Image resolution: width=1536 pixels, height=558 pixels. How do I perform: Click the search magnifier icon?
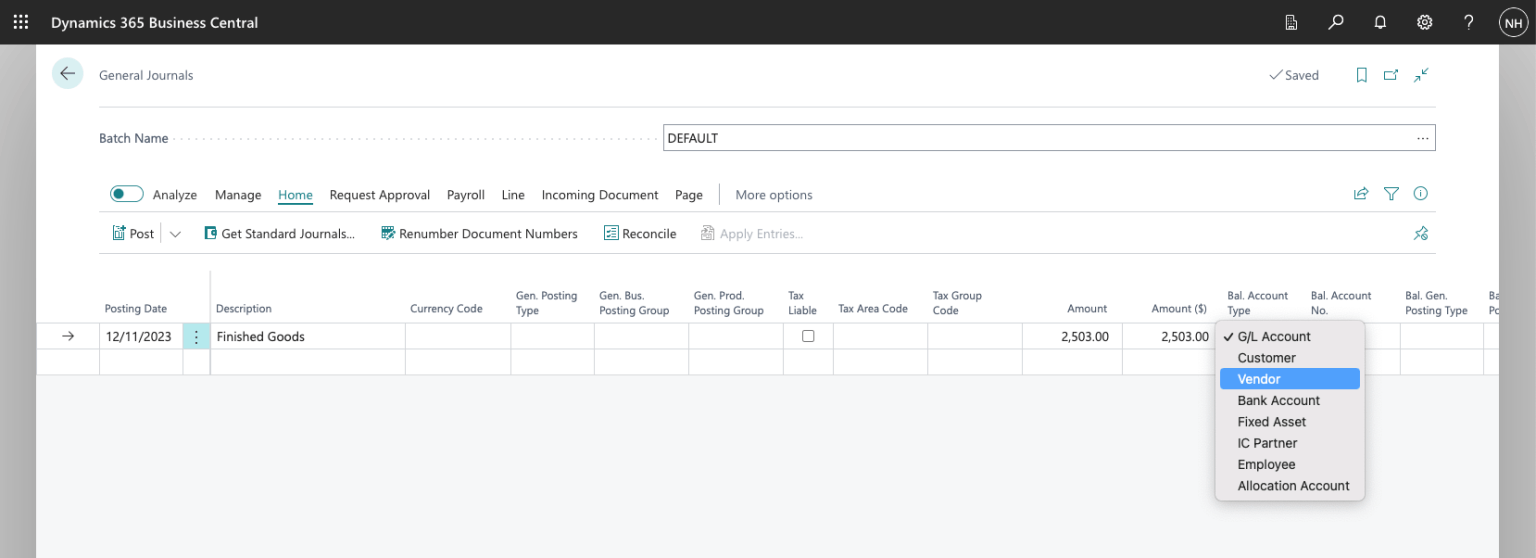(1336, 22)
